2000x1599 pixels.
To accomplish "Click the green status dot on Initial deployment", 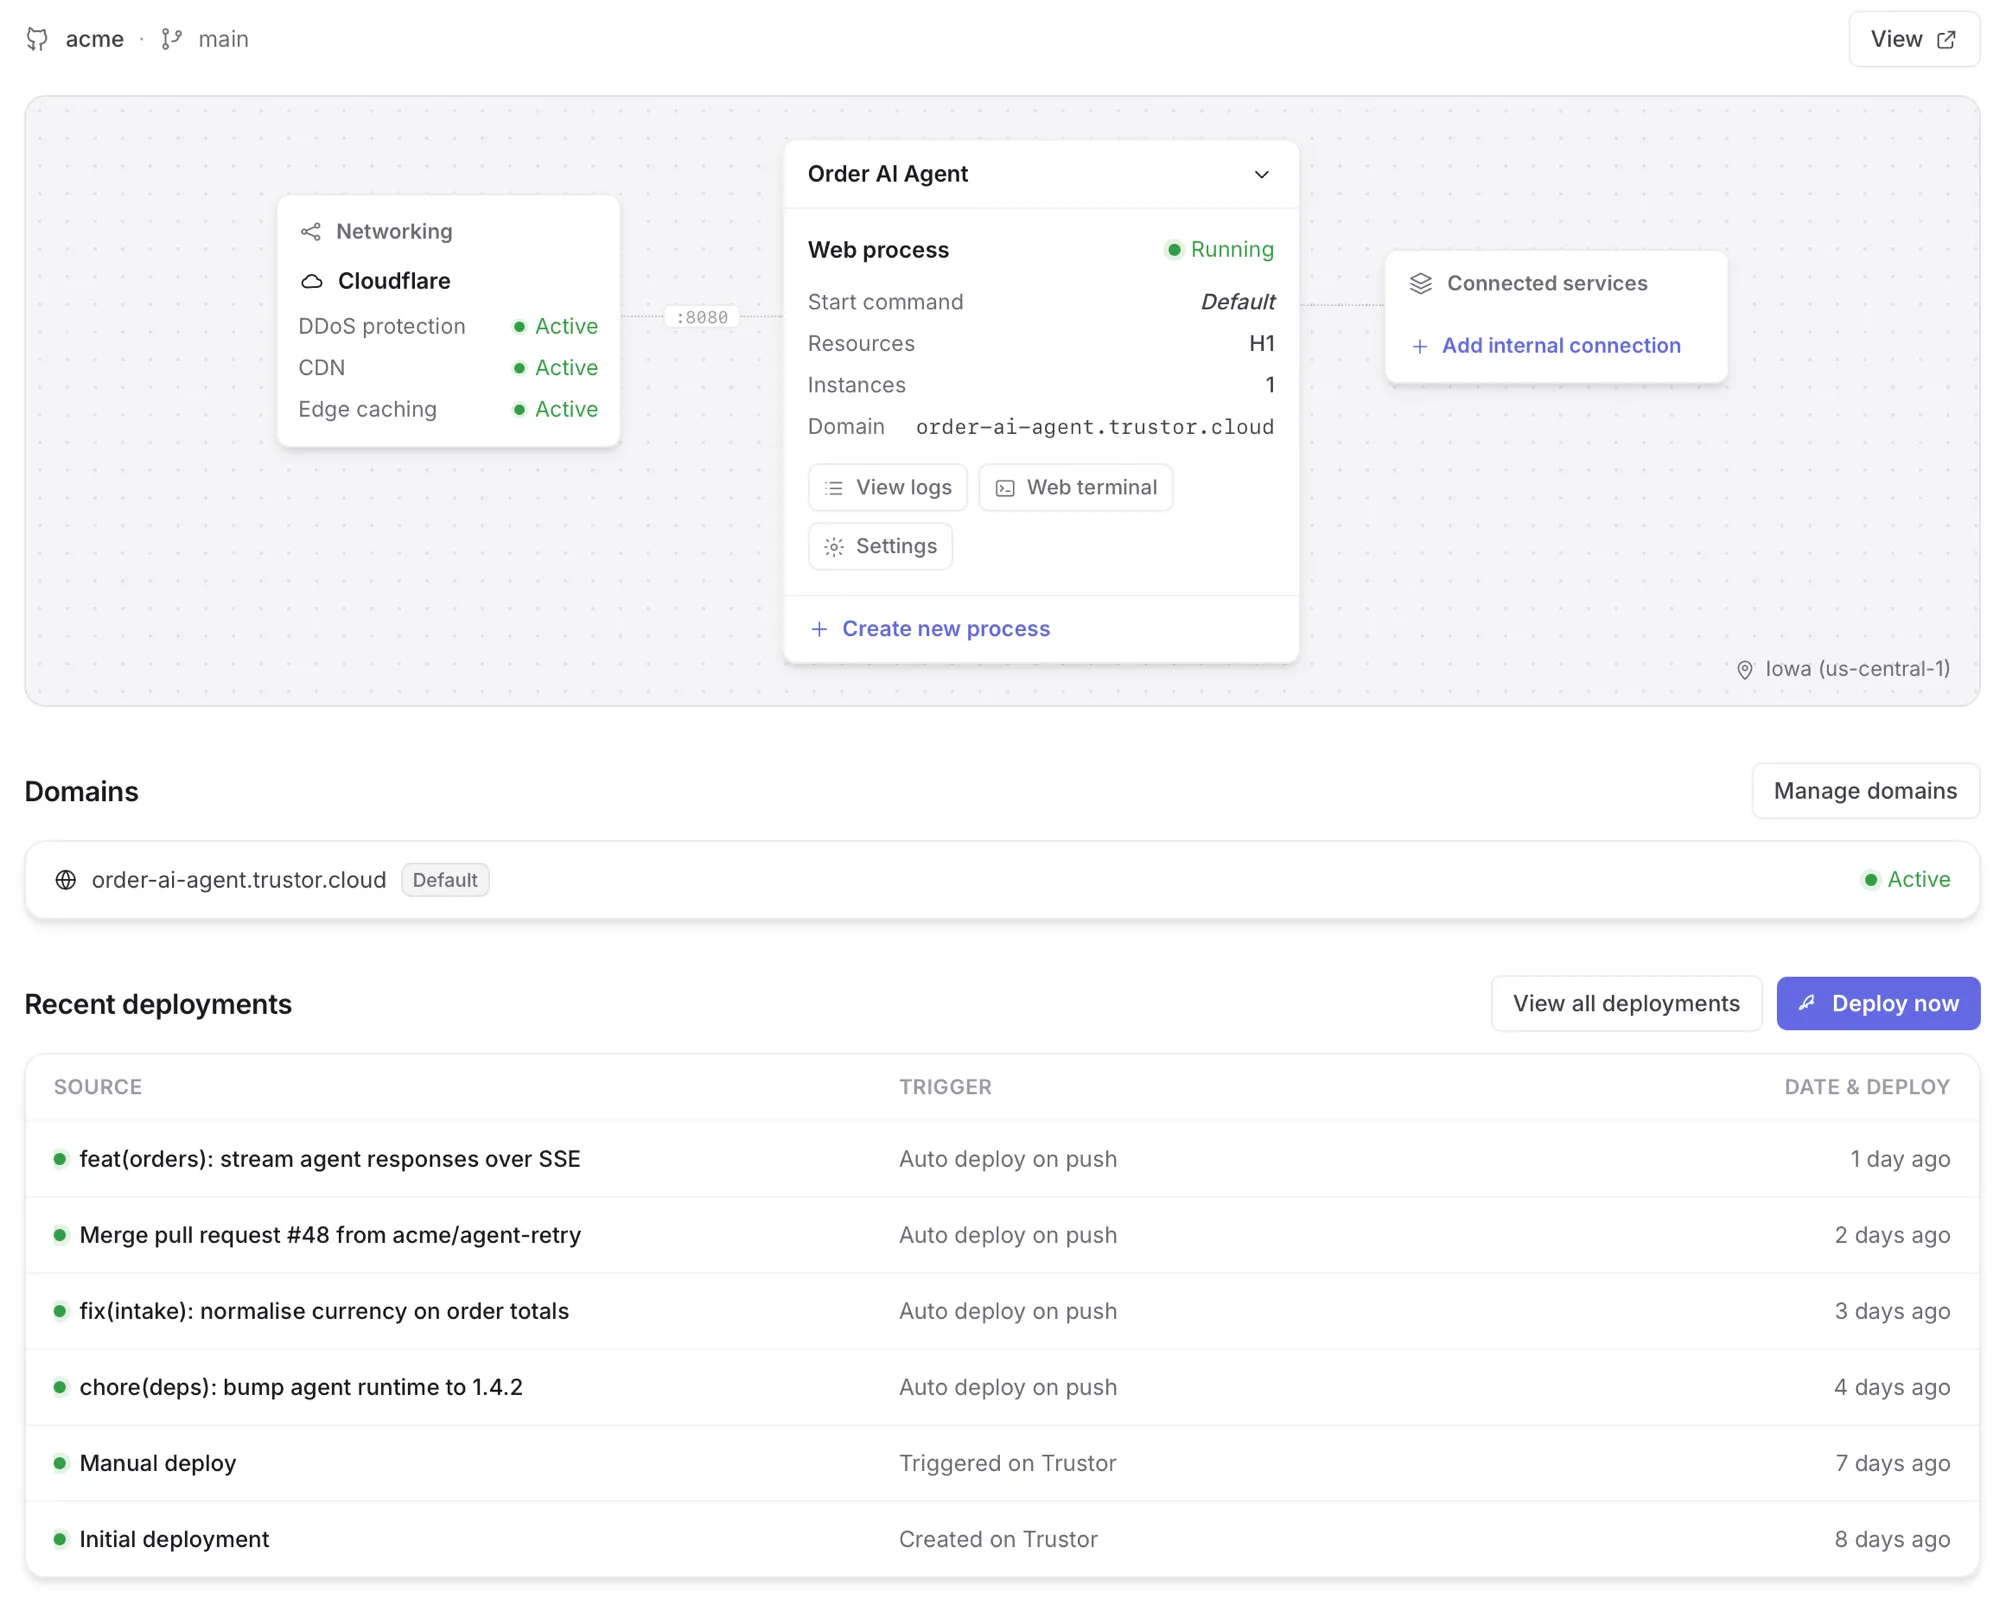I will pyautogui.click(x=60, y=1540).
